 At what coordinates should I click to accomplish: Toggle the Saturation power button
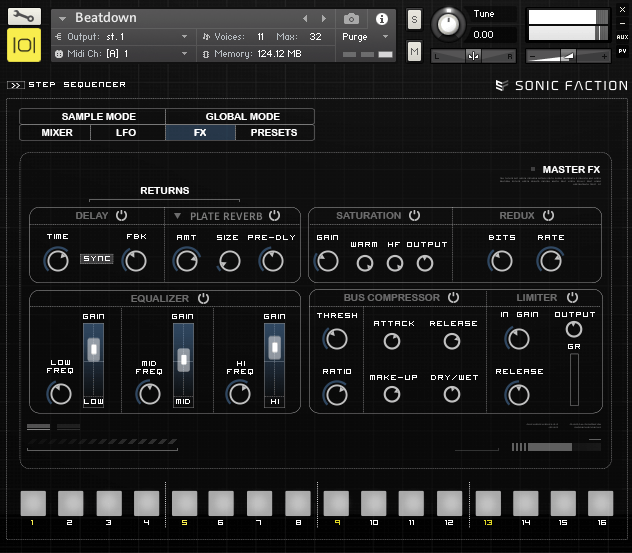coord(414,215)
